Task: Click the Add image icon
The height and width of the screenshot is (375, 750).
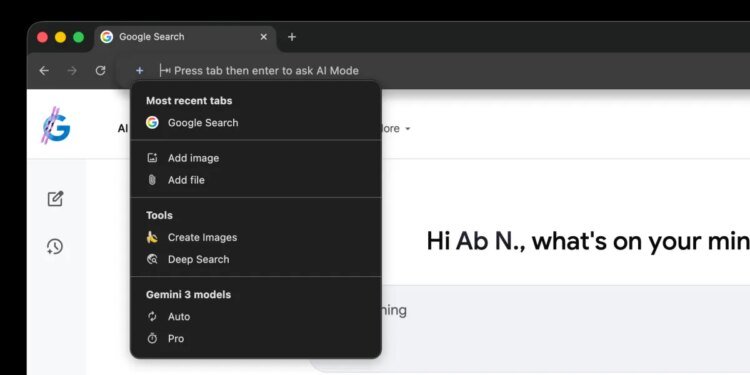Action: (152, 158)
